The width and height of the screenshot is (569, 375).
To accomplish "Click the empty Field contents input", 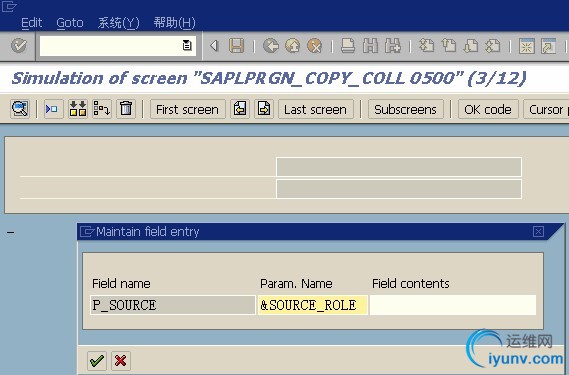I will pos(453,305).
